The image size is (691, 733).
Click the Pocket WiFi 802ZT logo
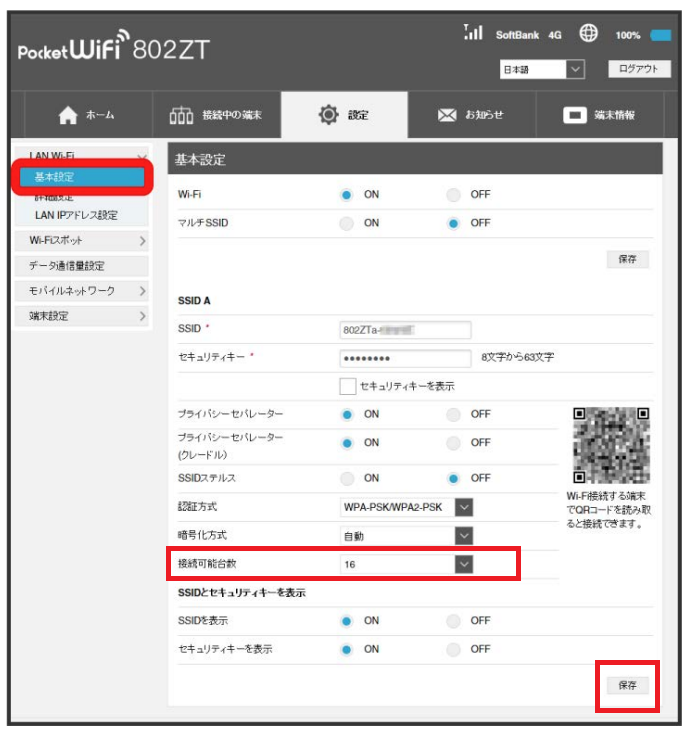114,45
